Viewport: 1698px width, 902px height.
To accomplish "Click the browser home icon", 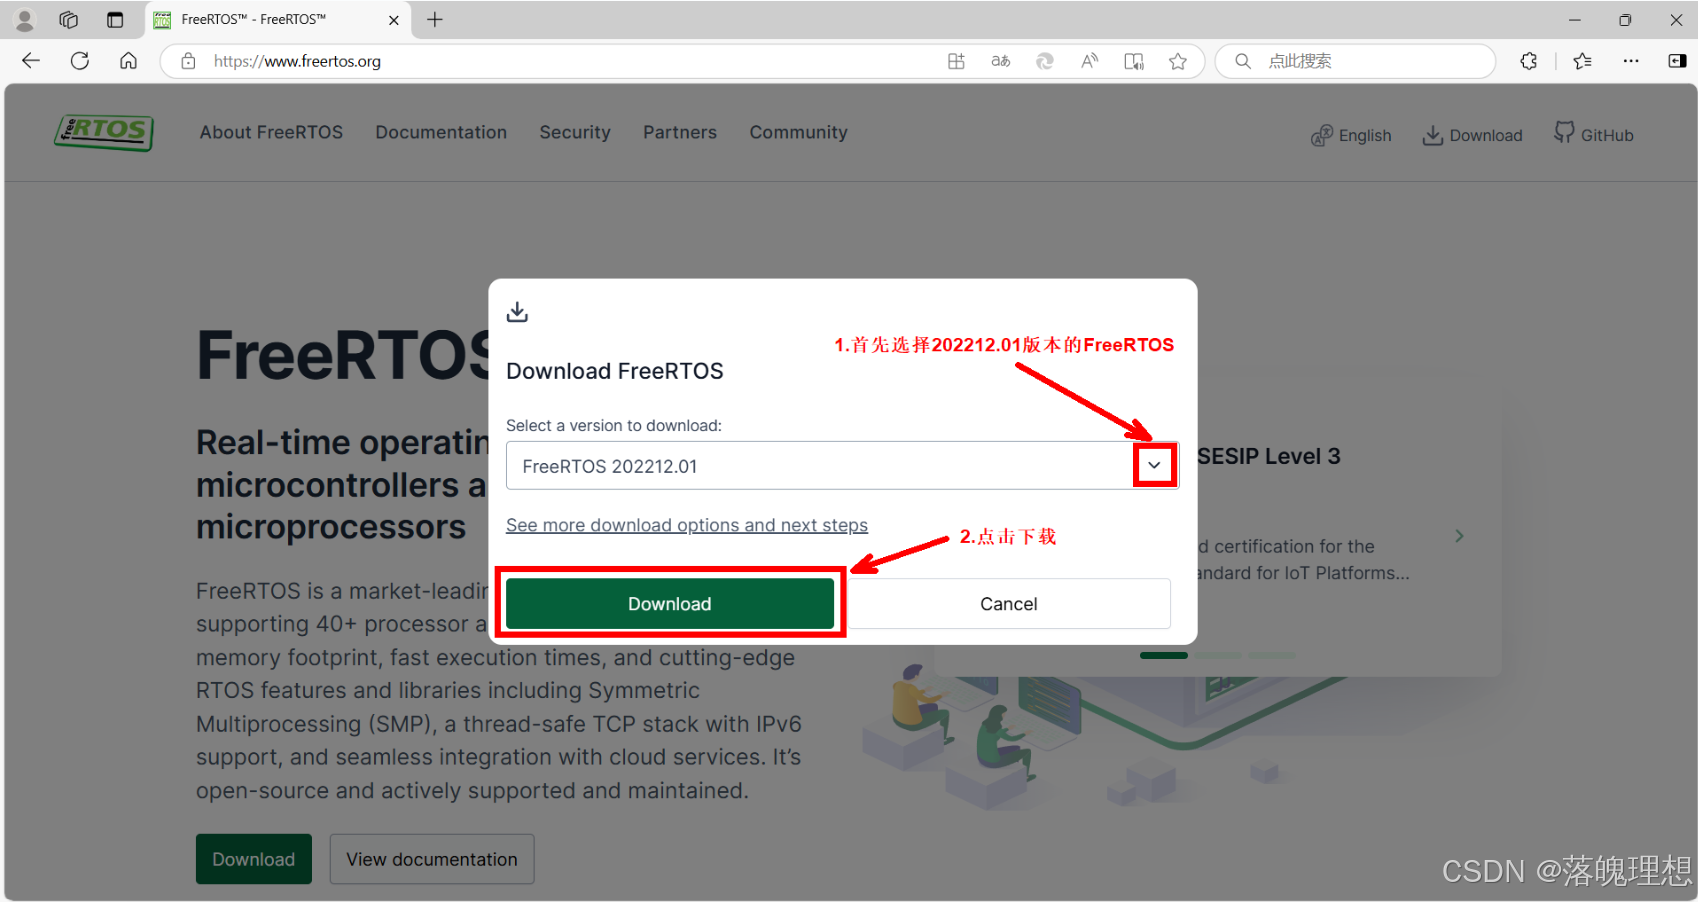I will [128, 61].
